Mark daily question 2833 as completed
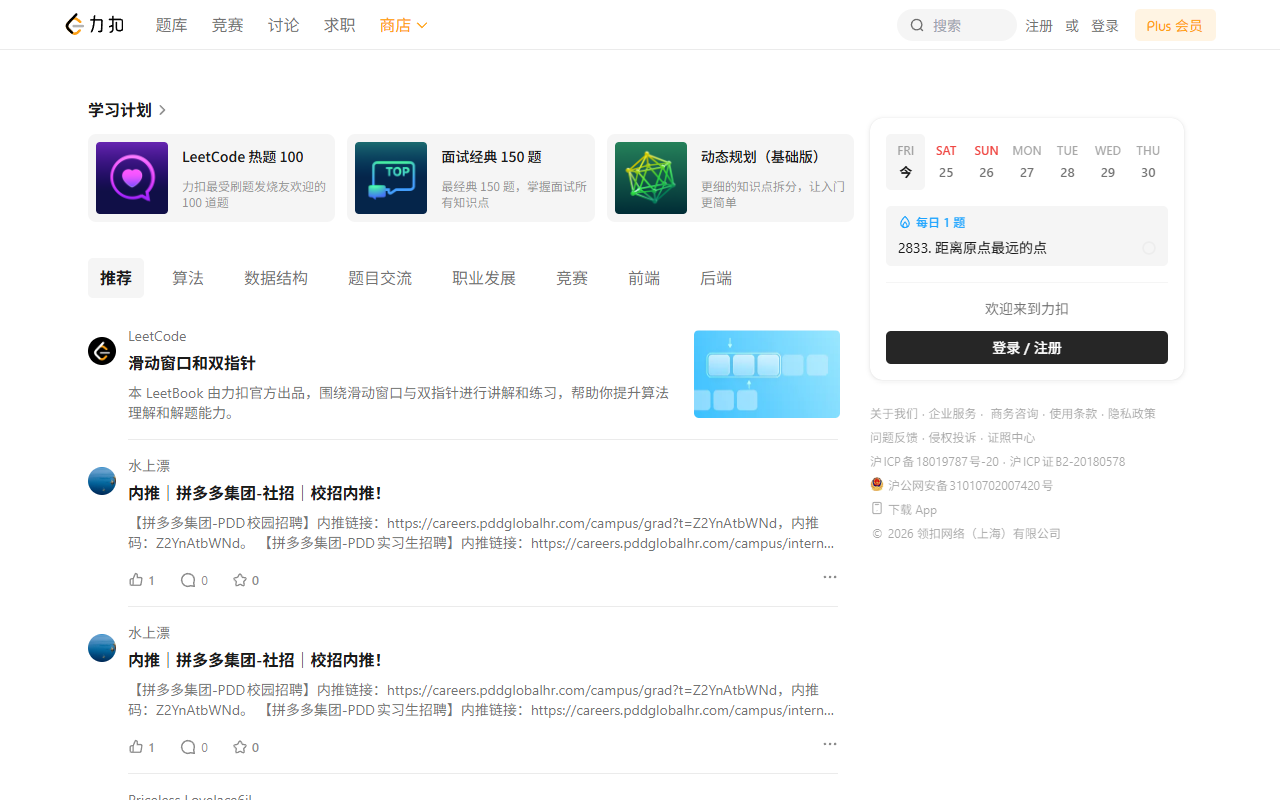 (1148, 247)
